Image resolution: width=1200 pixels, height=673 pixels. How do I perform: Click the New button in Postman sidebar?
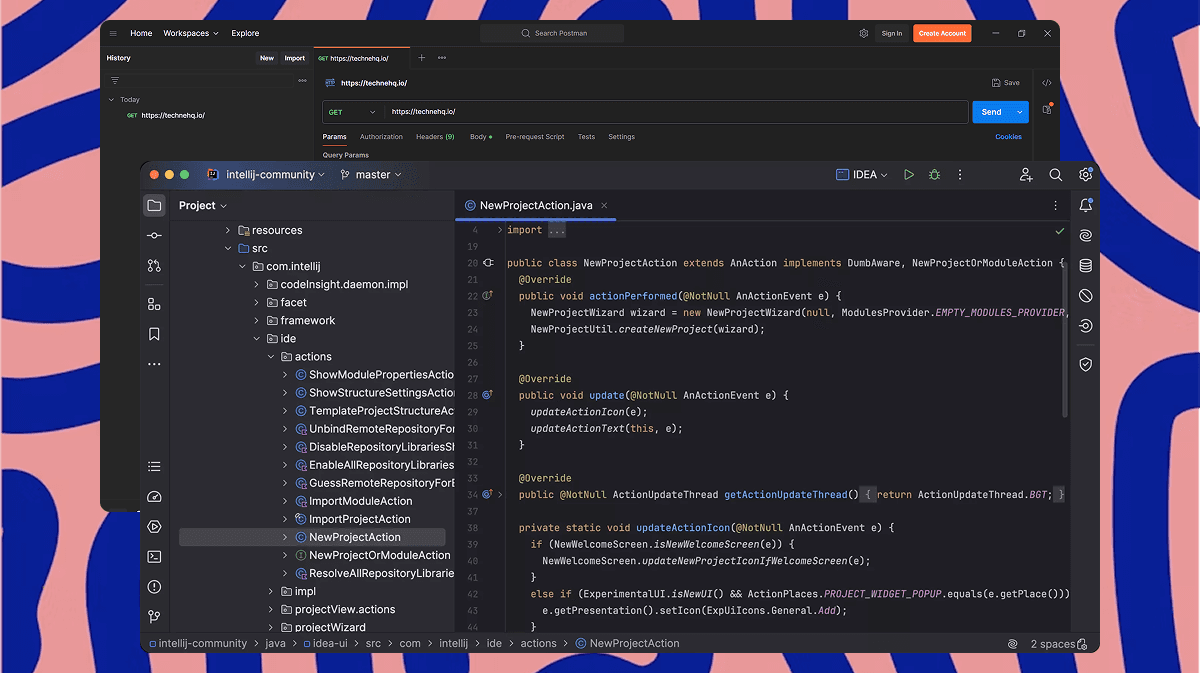pyautogui.click(x=267, y=58)
